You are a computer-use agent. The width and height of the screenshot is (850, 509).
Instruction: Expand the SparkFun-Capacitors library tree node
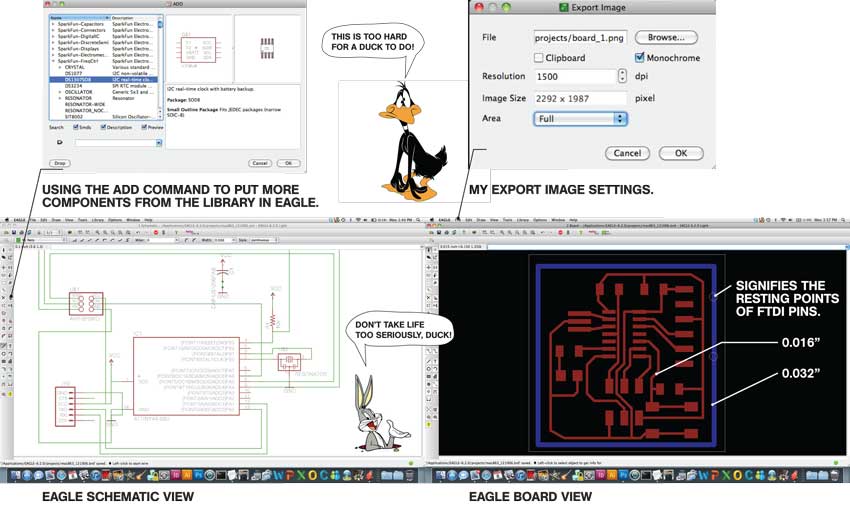(x=53, y=24)
